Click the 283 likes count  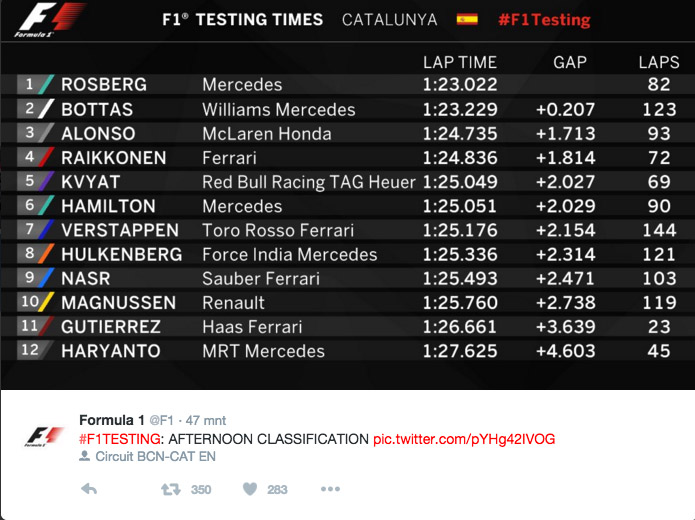point(277,489)
